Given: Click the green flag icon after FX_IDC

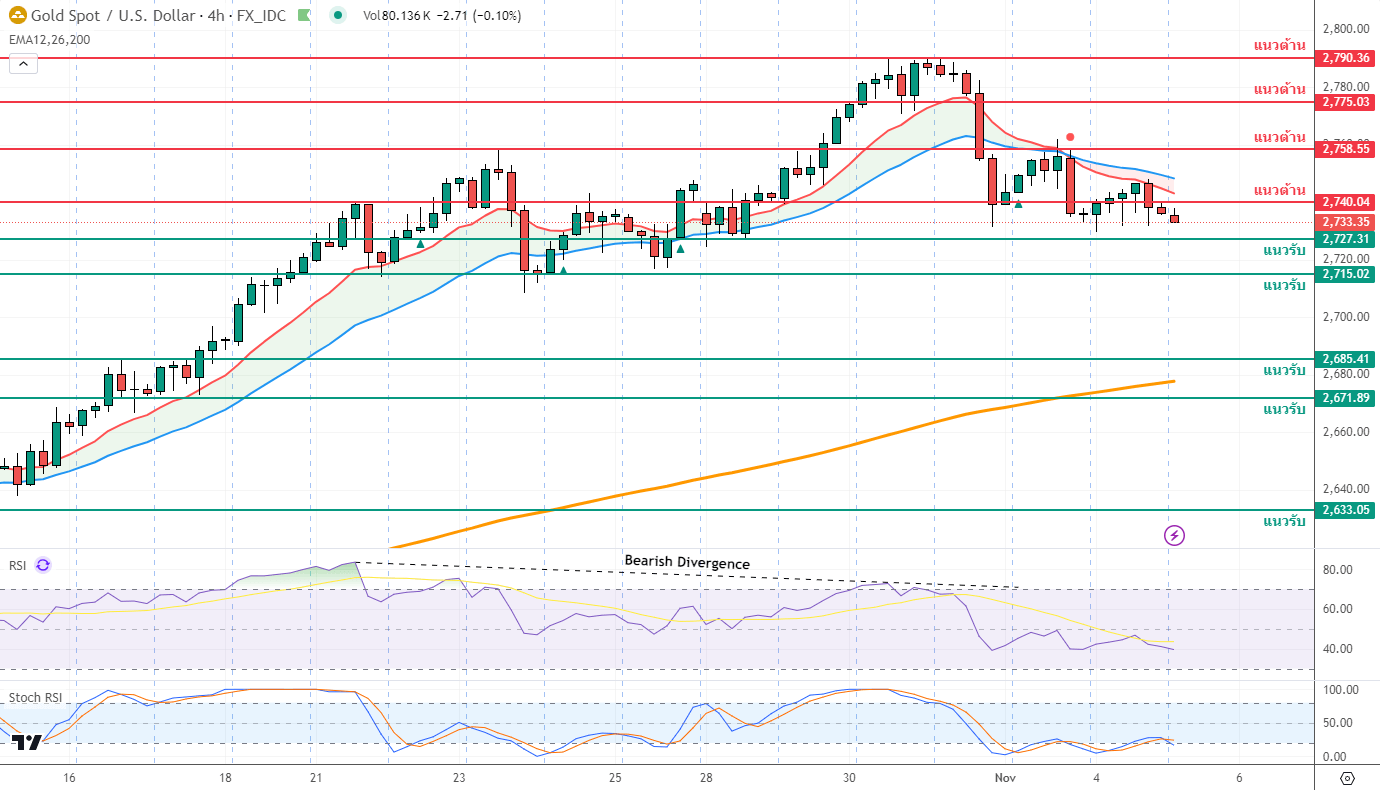Looking at the screenshot, I should [x=304, y=15].
